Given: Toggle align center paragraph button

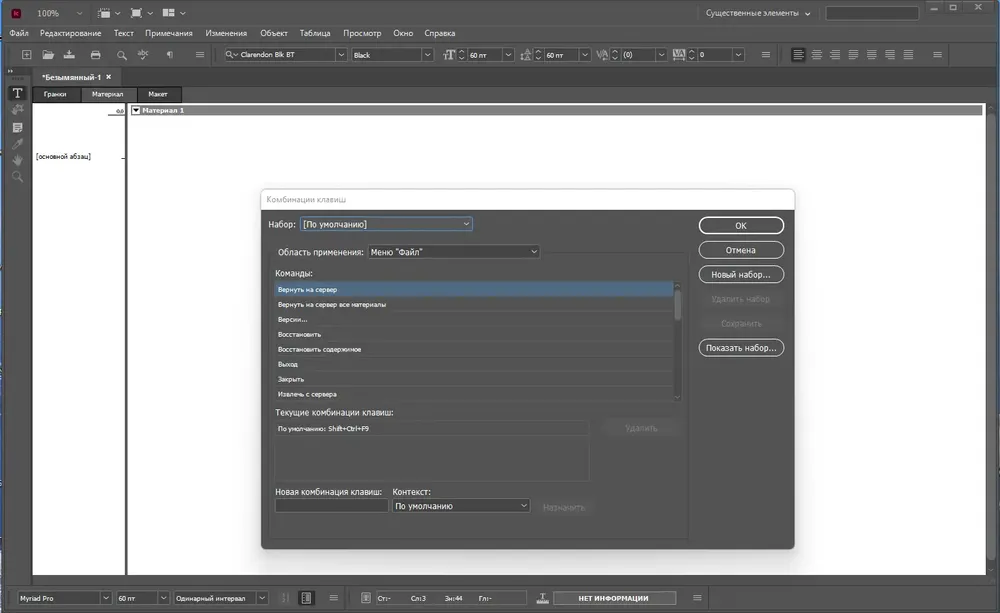Looking at the screenshot, I should pyautogui.click(x=816, y=55).
